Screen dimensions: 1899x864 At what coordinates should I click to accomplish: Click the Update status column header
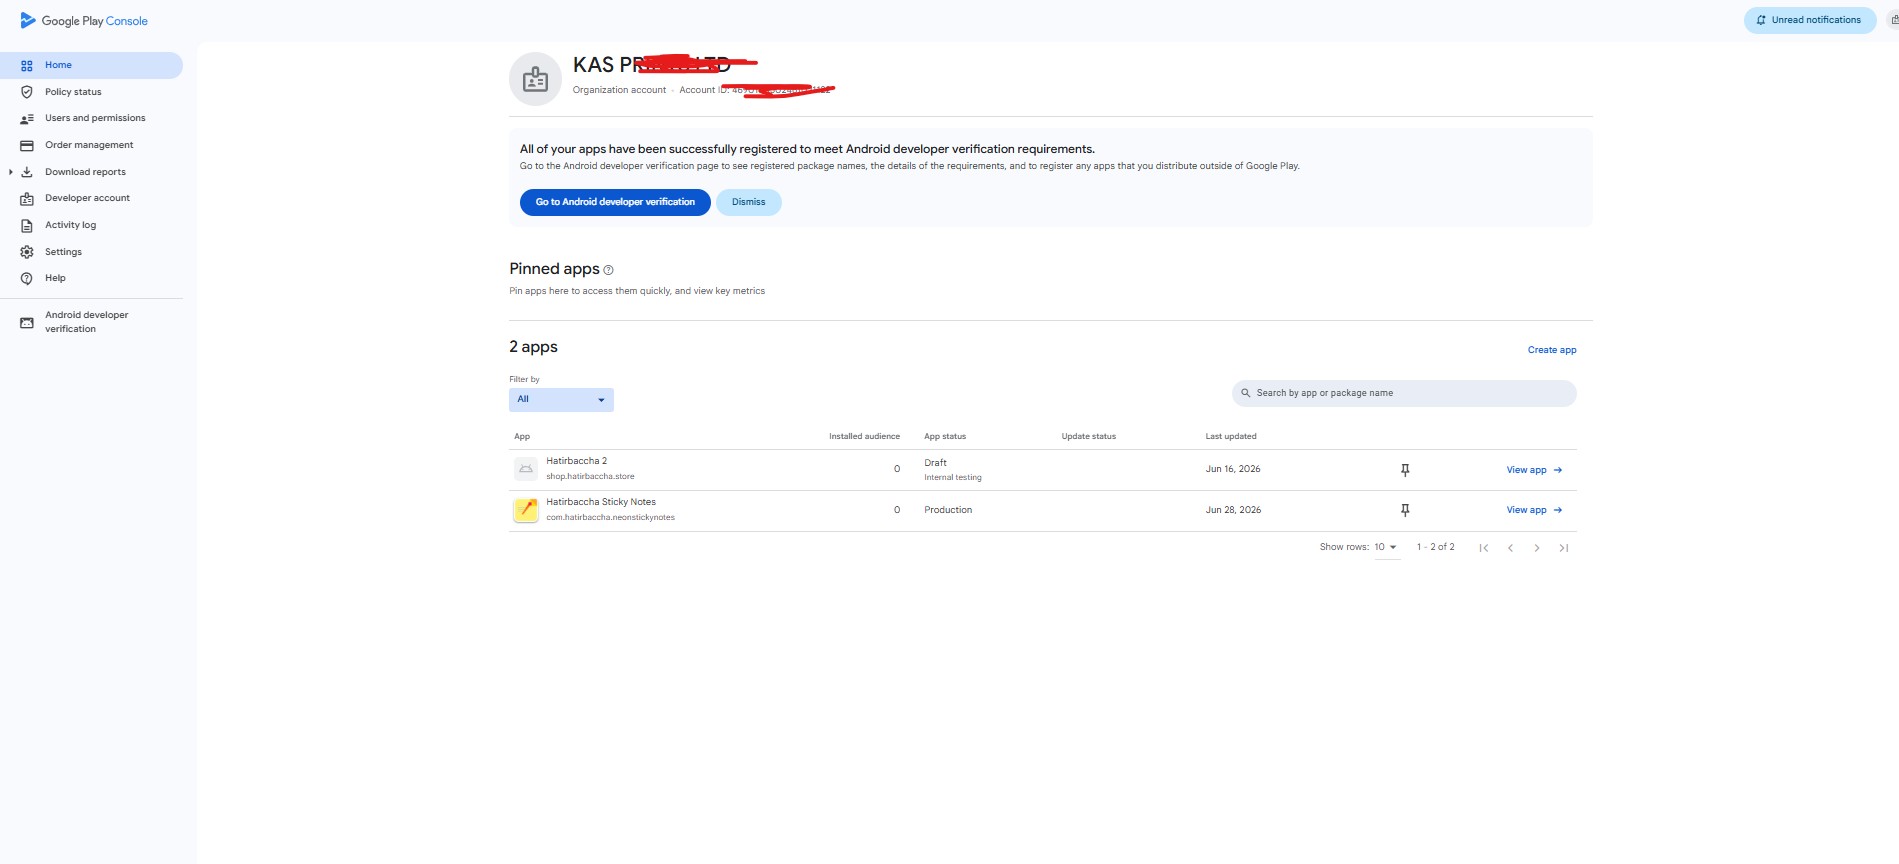coord(1088,437)
